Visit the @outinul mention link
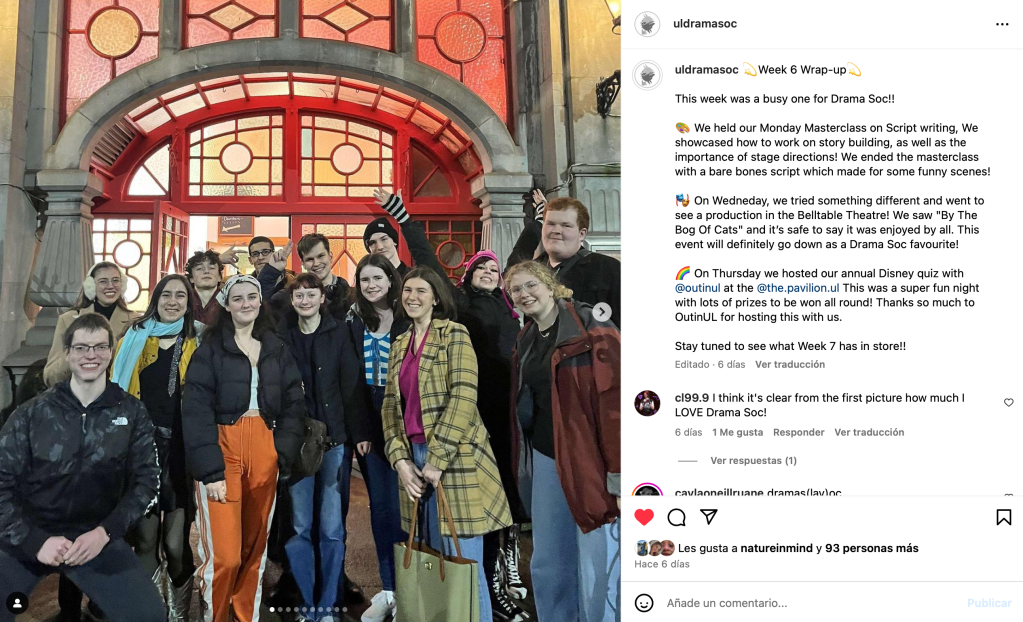 tap(697, 288)
